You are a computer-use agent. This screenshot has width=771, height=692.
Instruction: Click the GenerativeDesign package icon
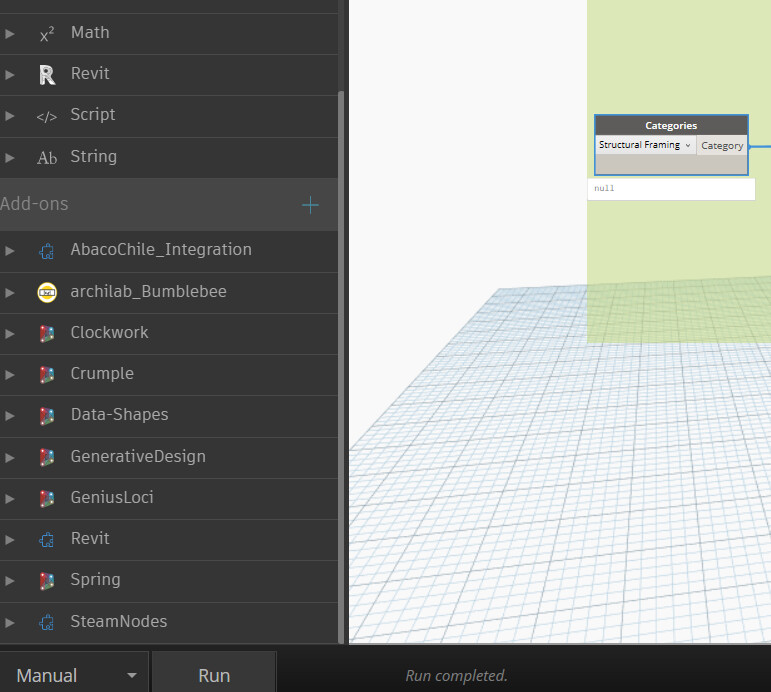(47, 457)
